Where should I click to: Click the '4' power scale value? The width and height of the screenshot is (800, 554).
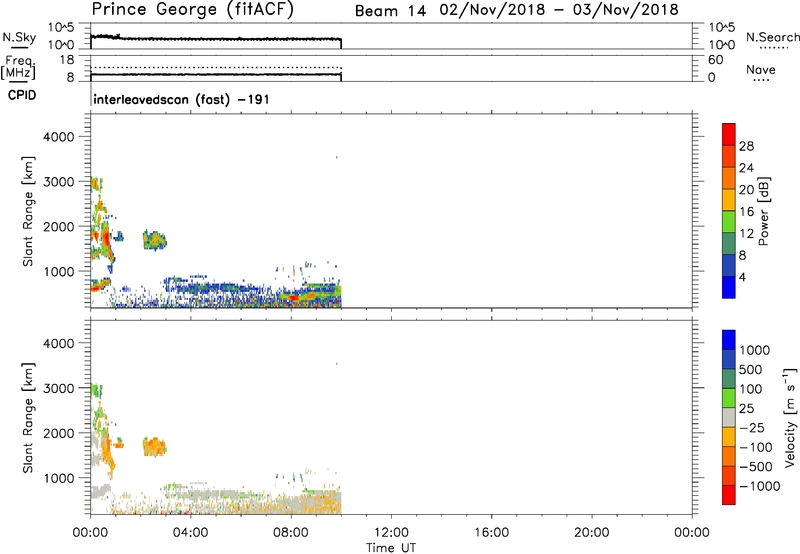point(742,277)
